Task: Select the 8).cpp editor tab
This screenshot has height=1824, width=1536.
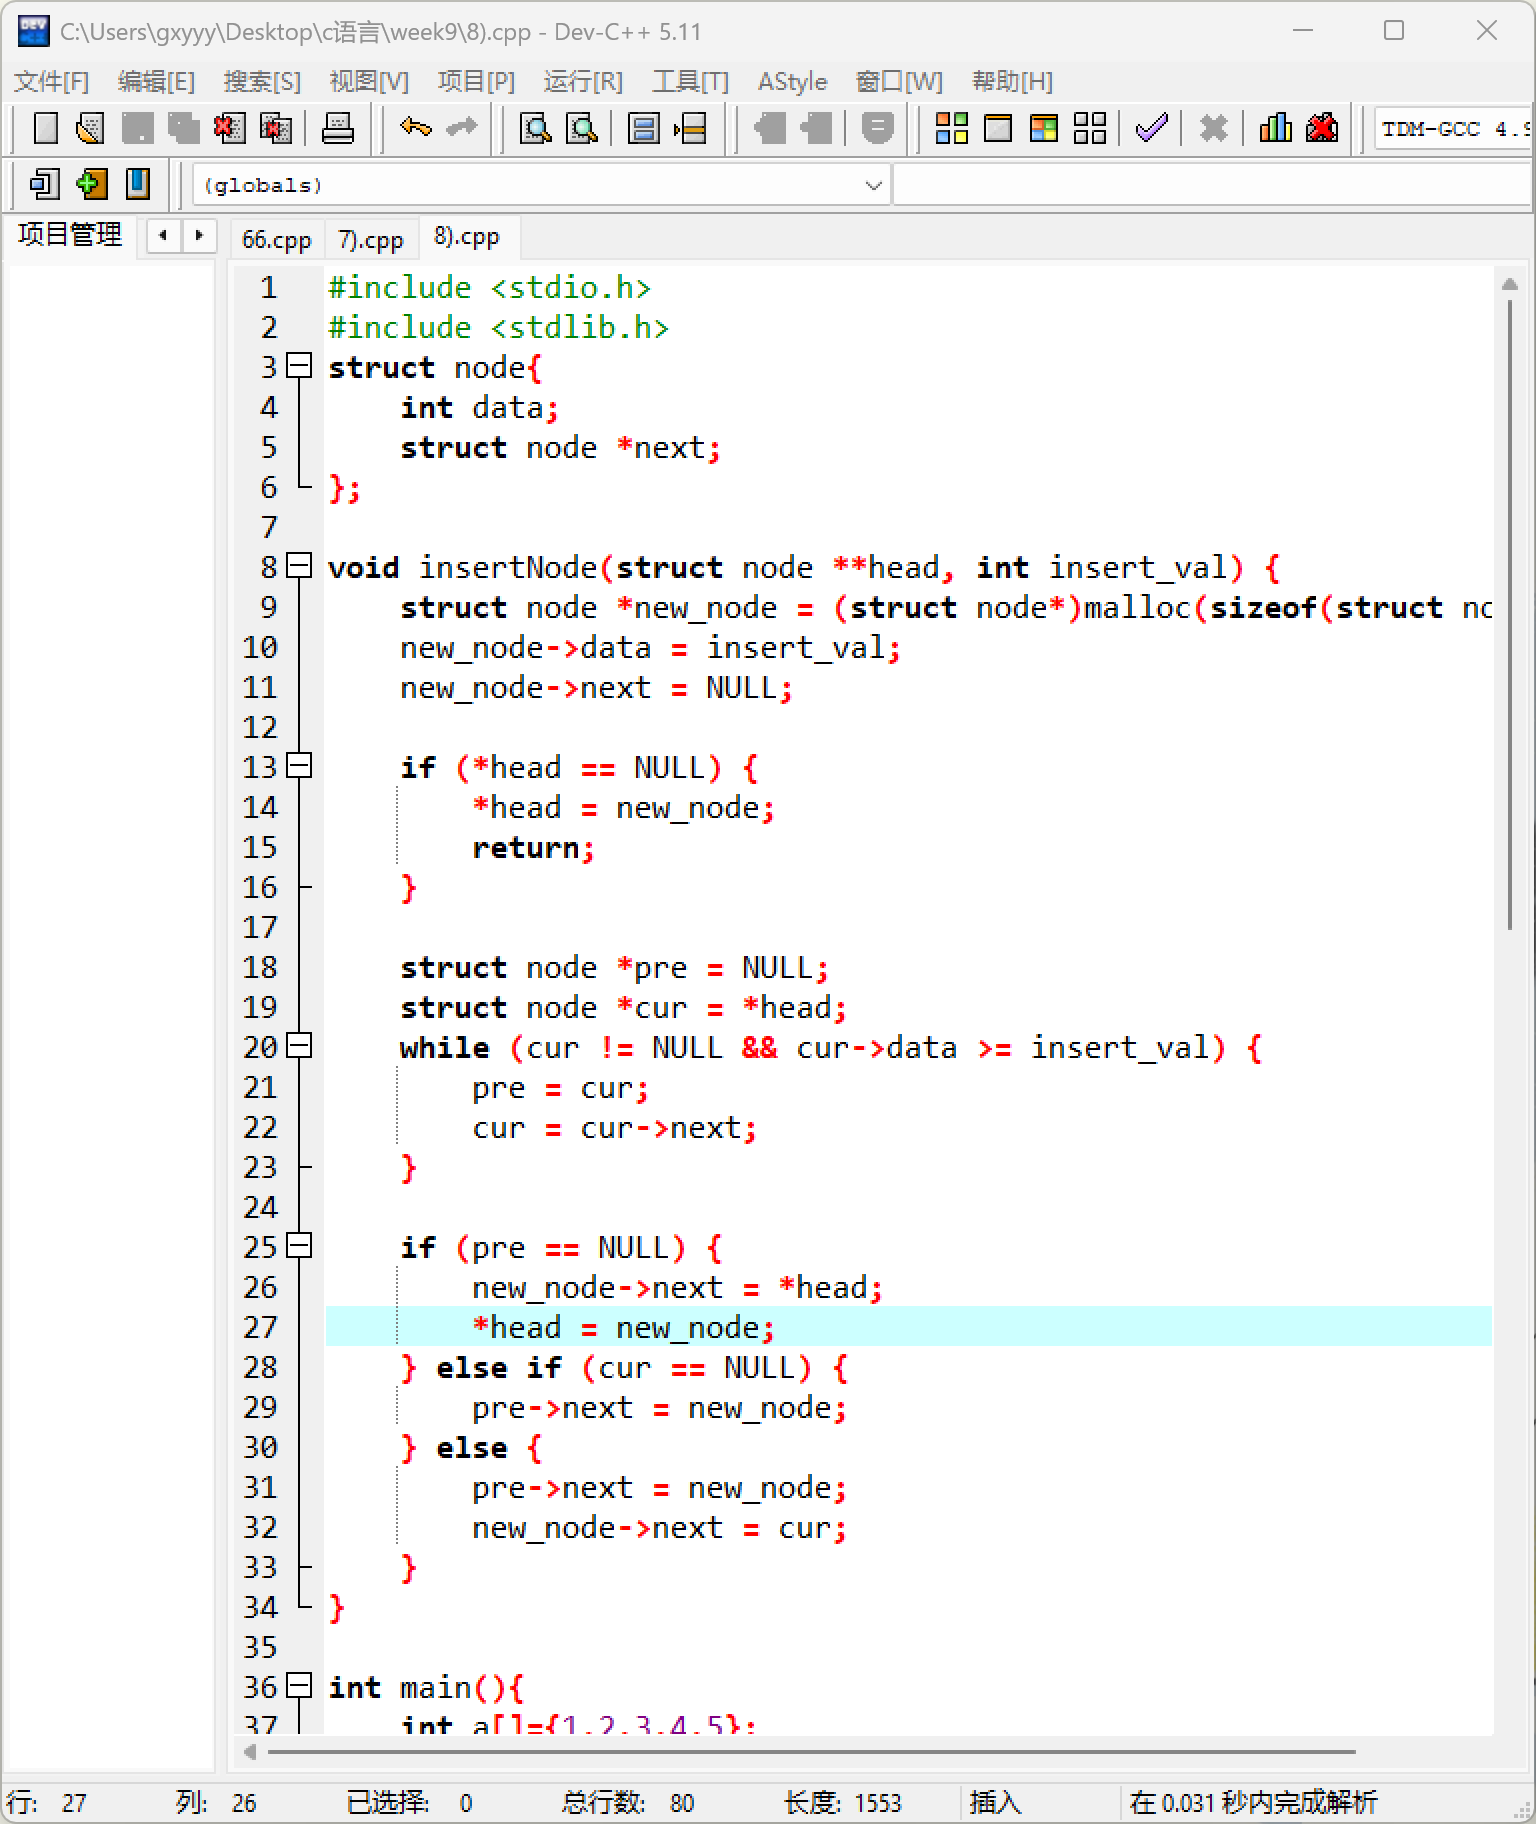Action: pos(467,237)
